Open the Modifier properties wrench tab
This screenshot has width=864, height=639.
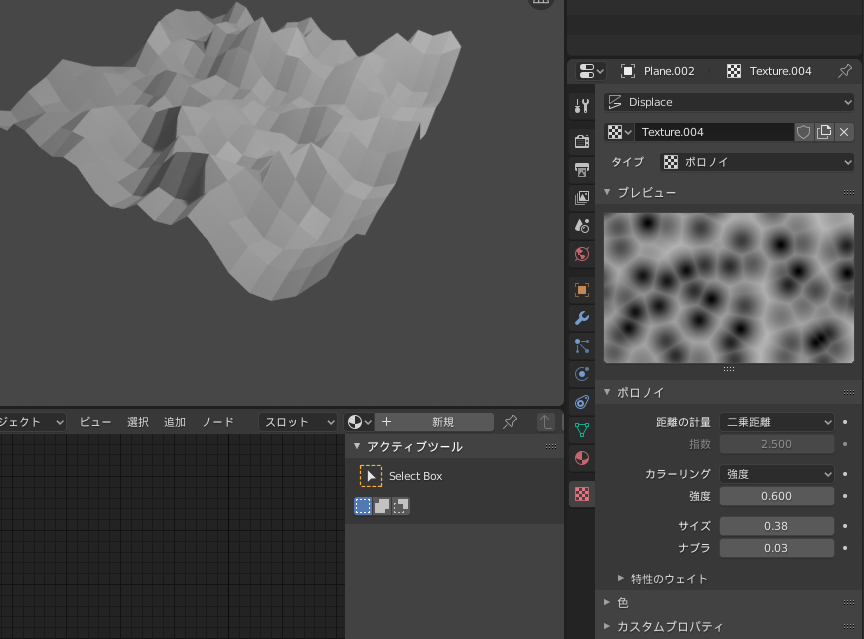582,318
